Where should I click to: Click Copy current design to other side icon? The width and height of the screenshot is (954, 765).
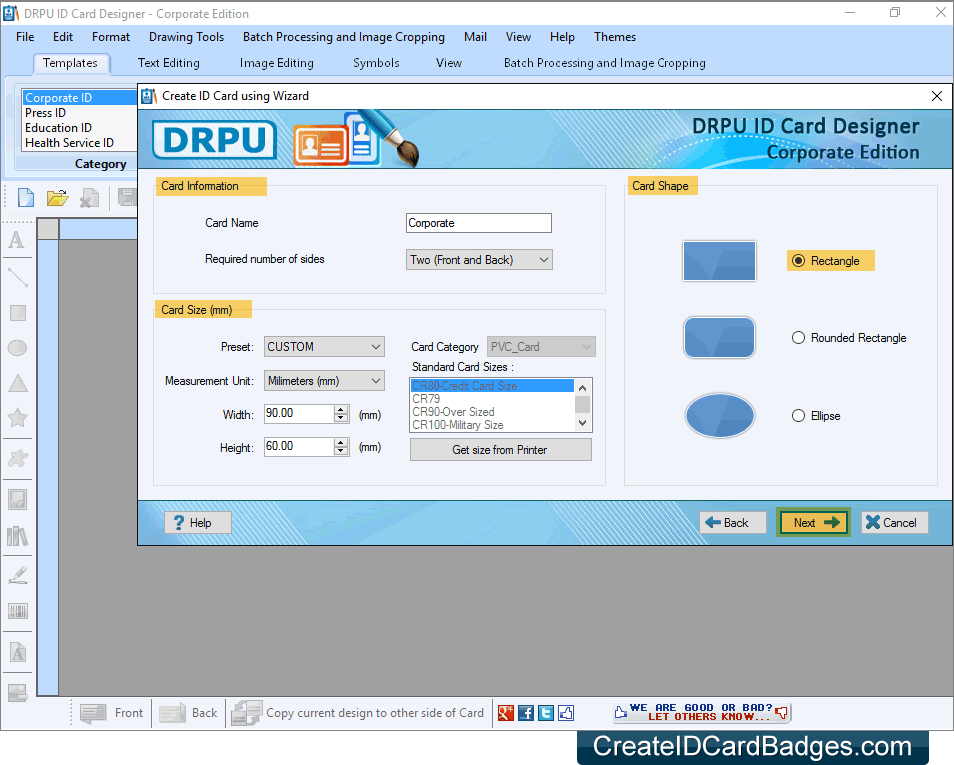[x=246, y=713]
